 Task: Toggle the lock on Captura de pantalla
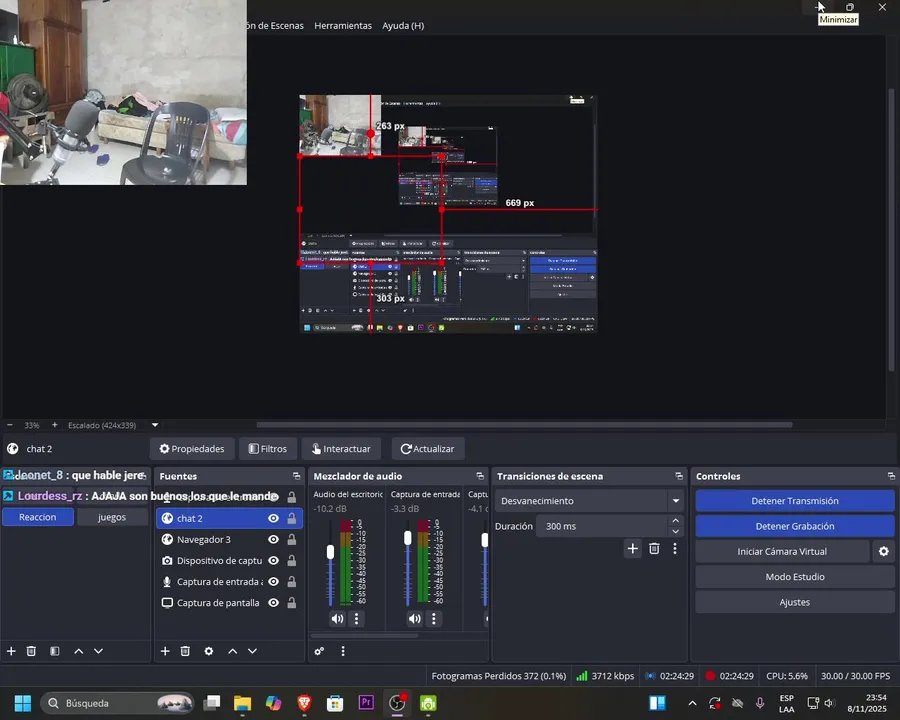pyautogui.click(x=292, y=602)
